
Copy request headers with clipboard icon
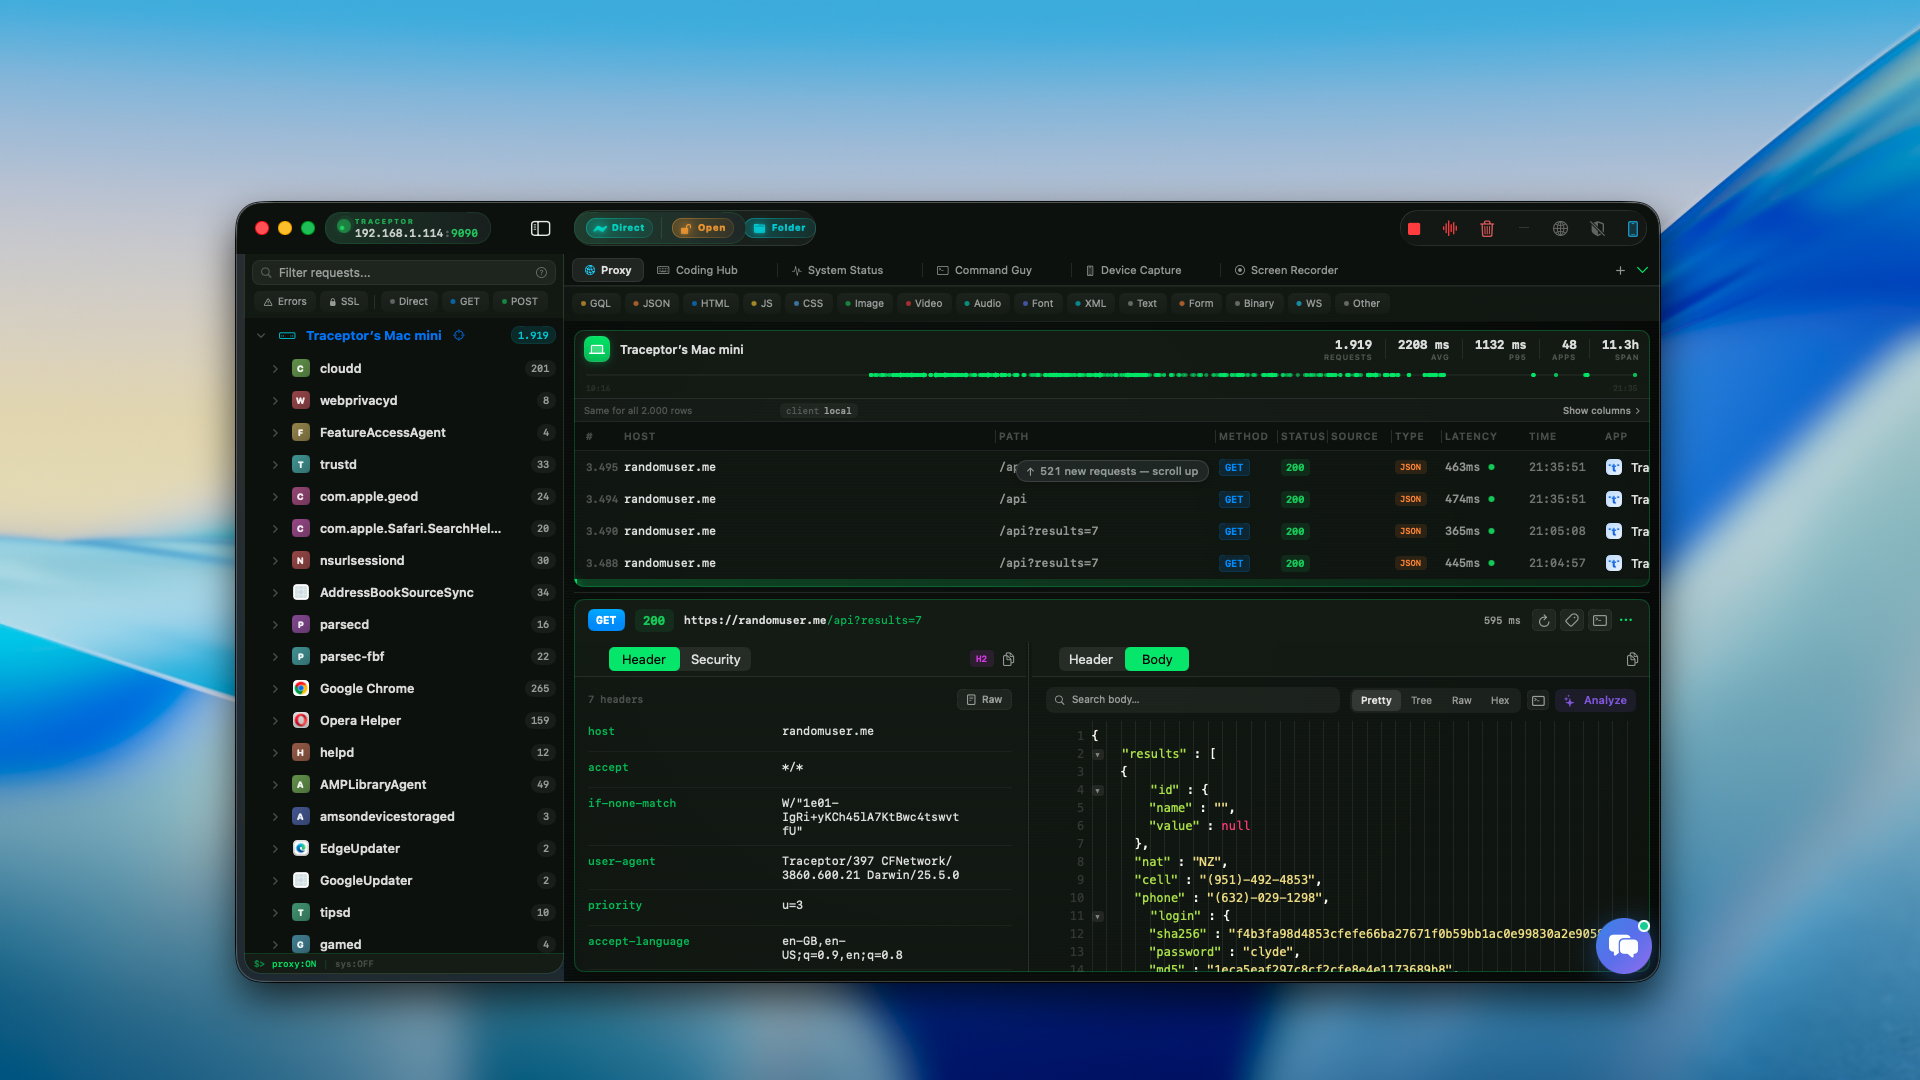pyautogui.click(x=1009, y=659)
